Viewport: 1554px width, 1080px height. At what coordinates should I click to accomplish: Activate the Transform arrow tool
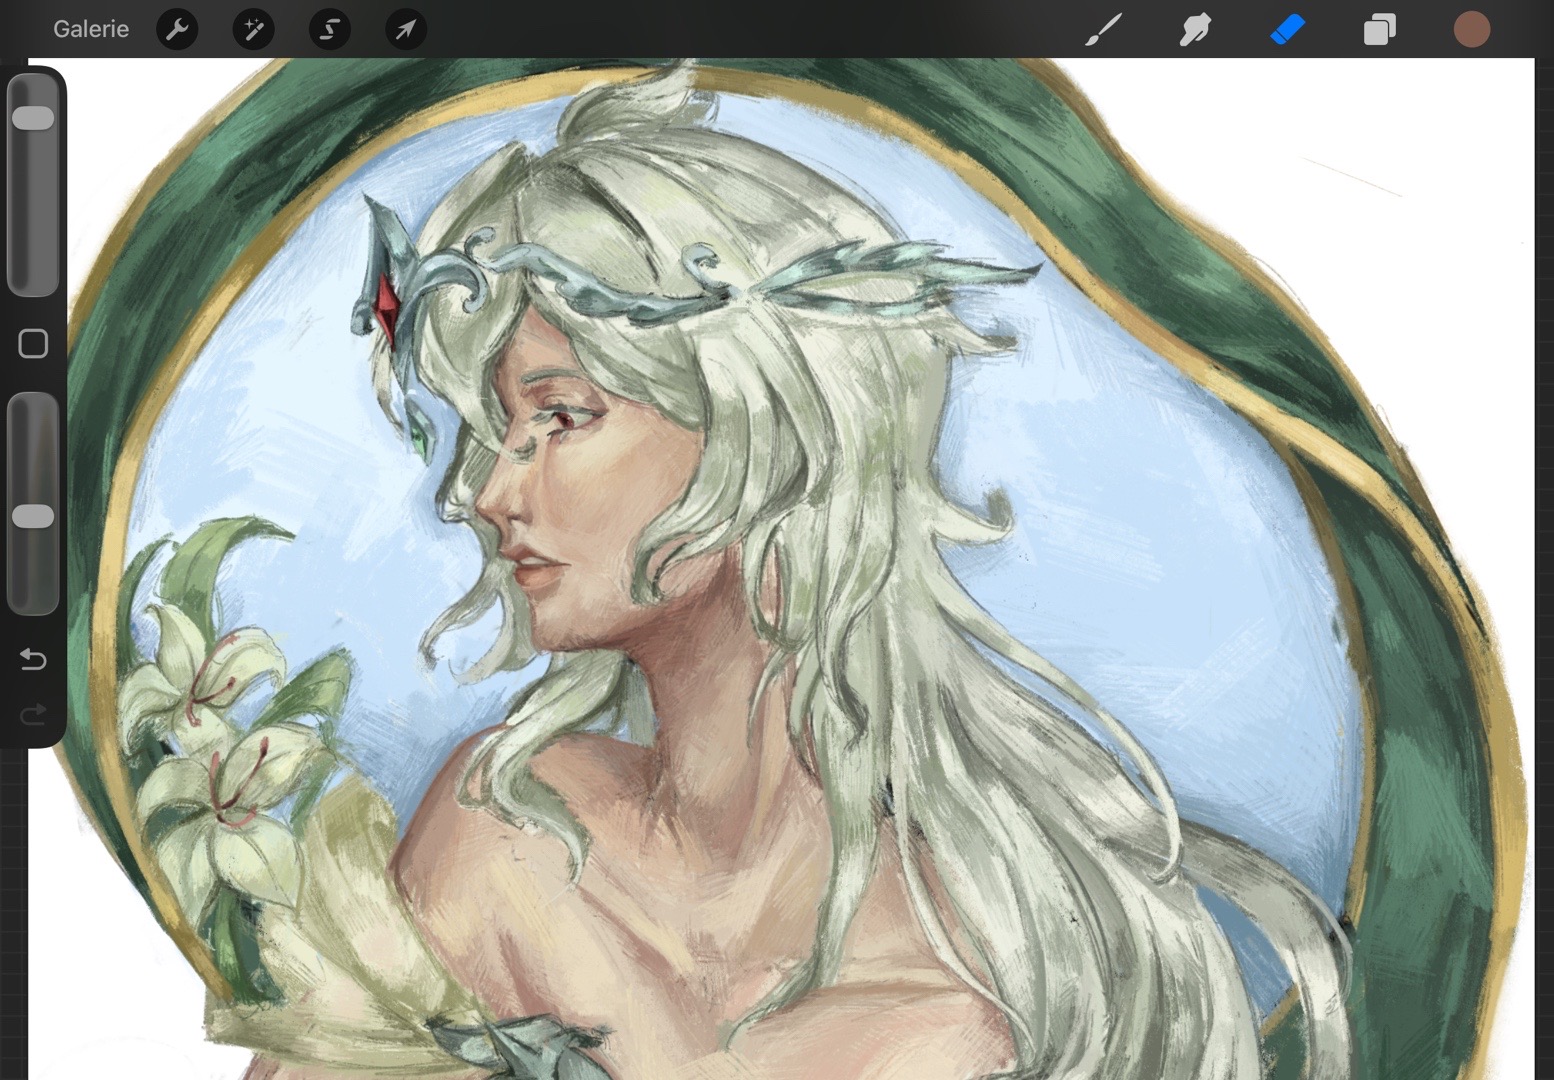(x=406, y=30)
